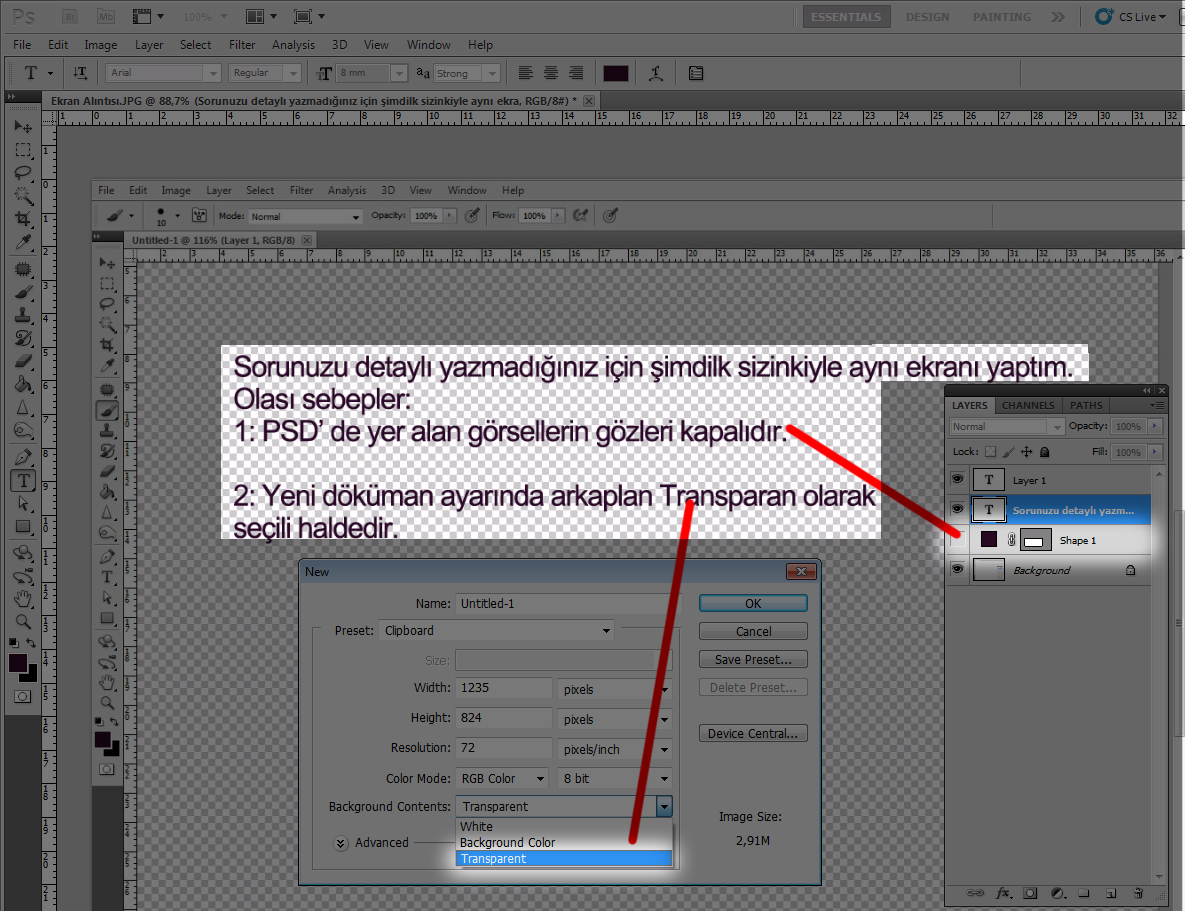Open the fx layer style menu
Viewport: 1185px width, 911px height.
tap(1004, 892)
